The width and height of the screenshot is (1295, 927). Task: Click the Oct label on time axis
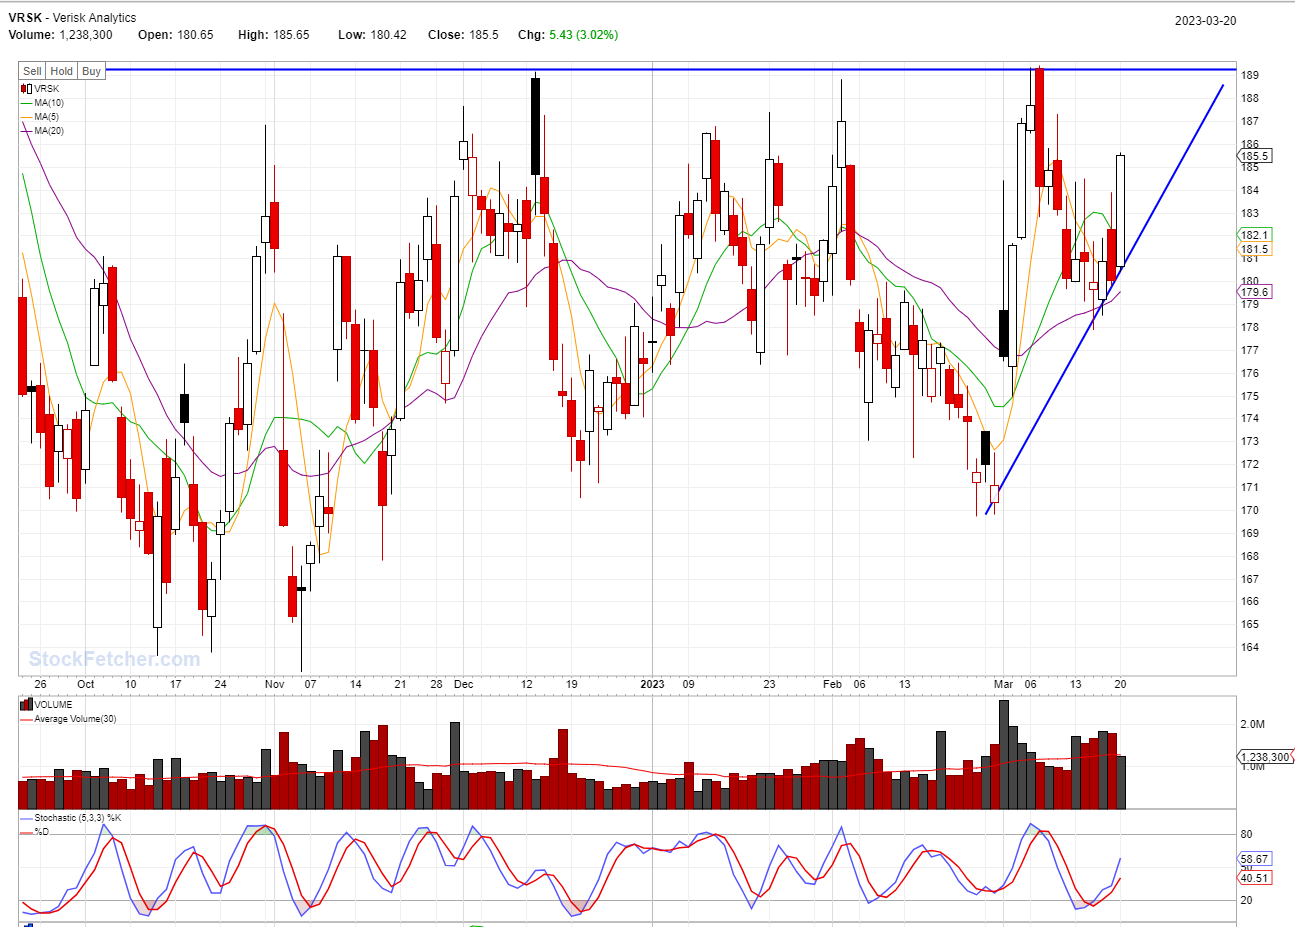click(x=86, y=684)
